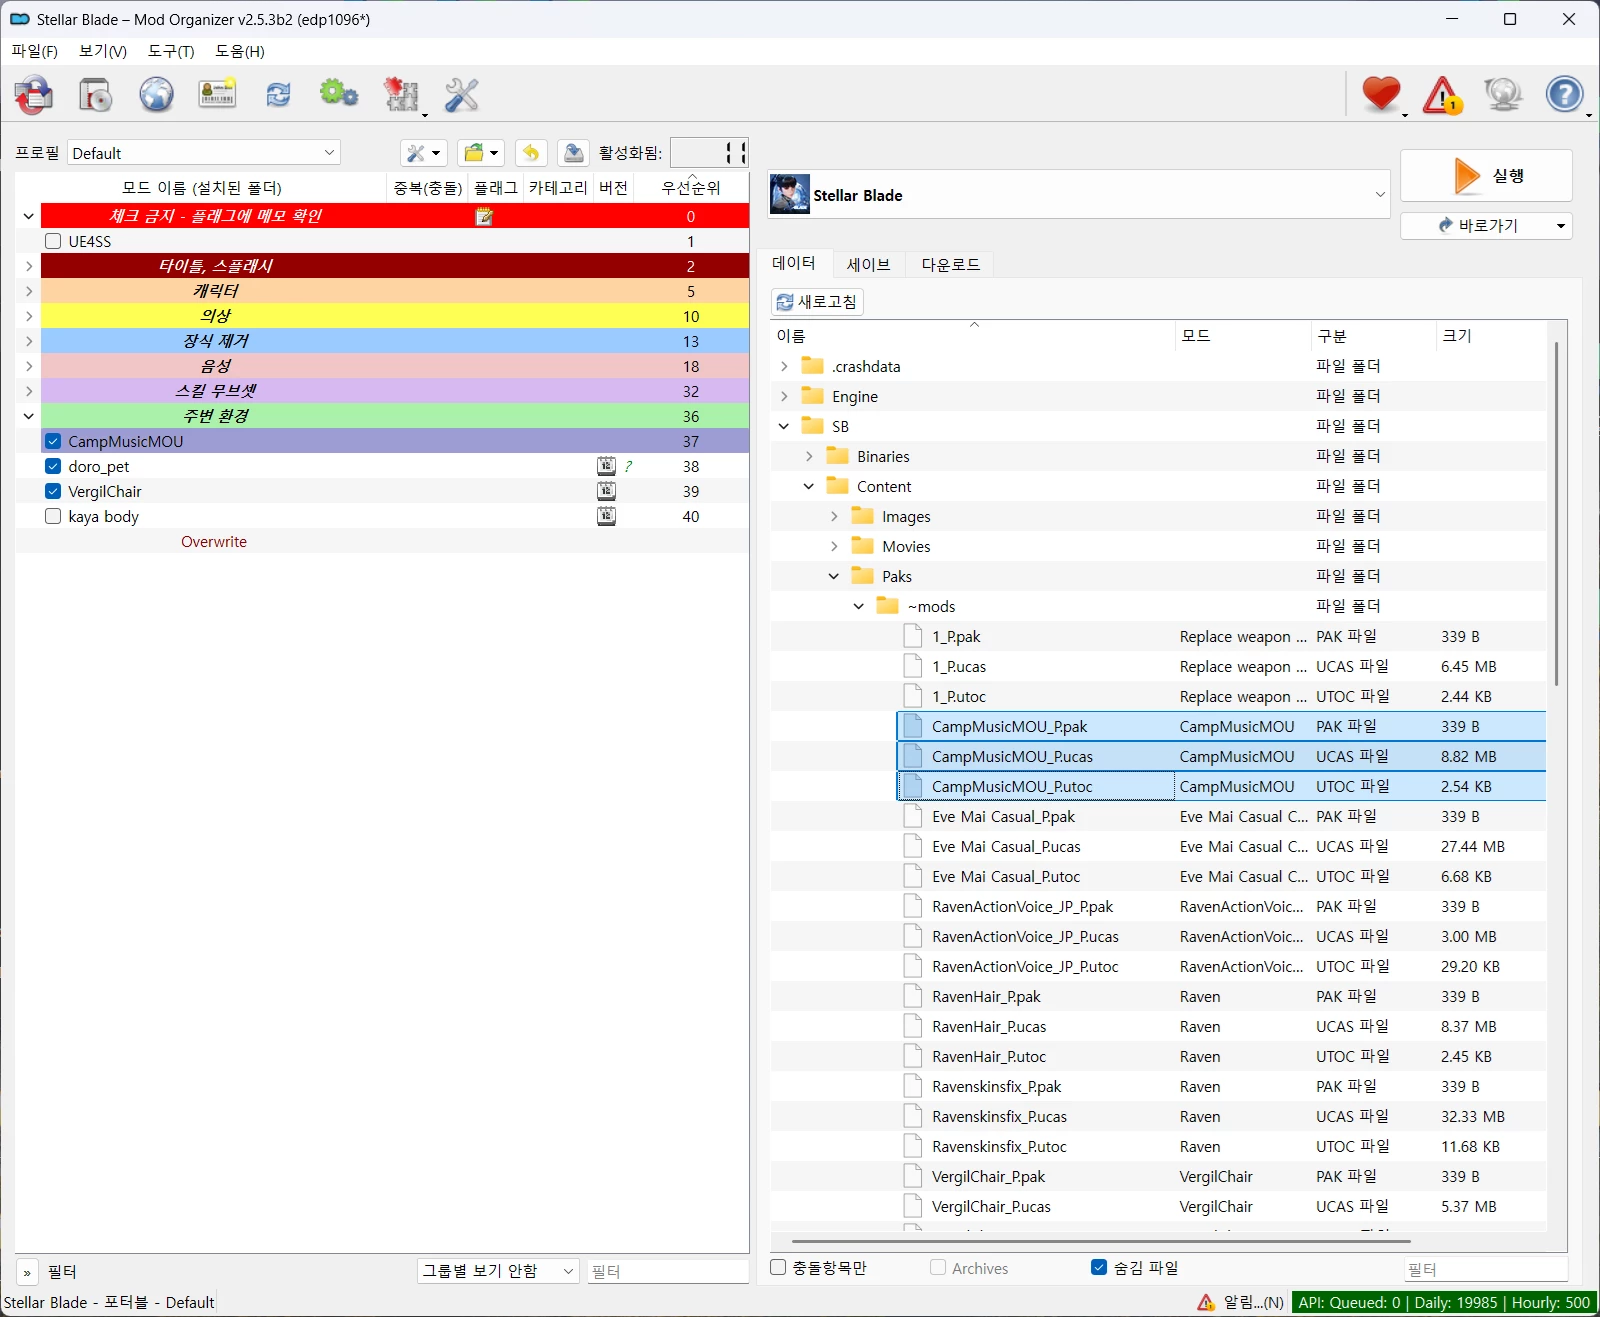The width and height of the screenshot is (1600, 1317).
Task: Click the 새로고침 refresh button
Action: tap(817, 302)
